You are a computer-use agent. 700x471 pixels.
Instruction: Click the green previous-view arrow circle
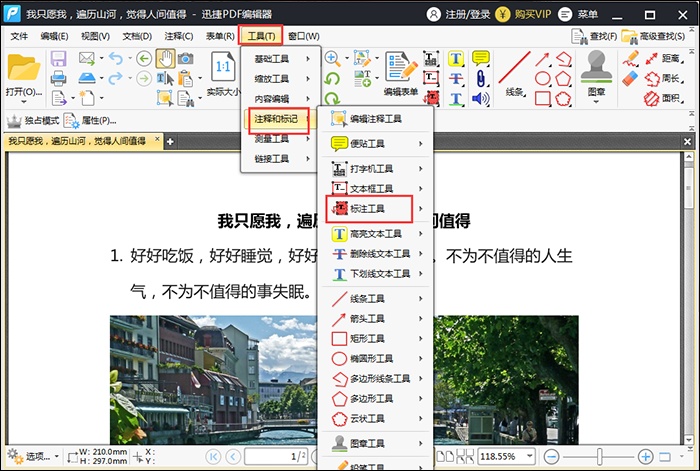click(144, 58)
